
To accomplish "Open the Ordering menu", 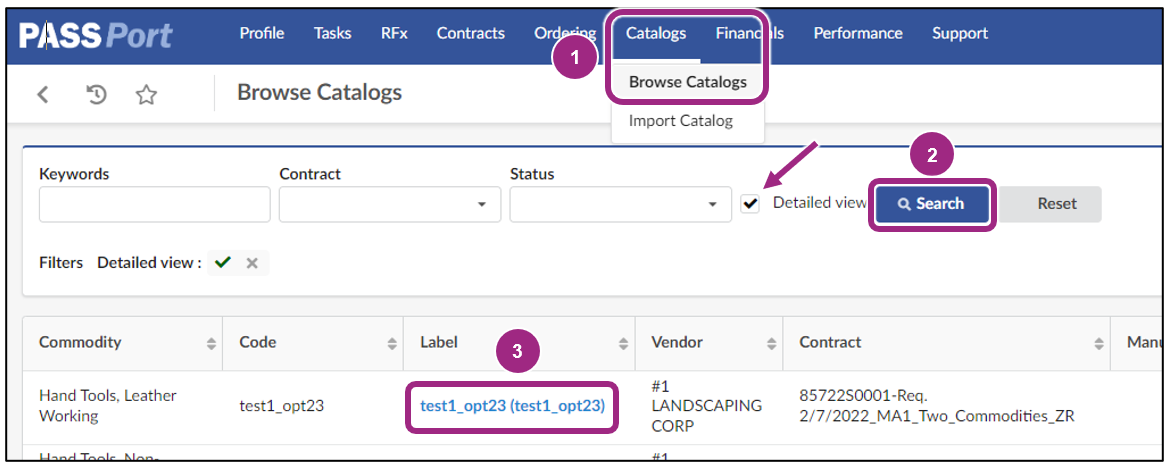I will coord(565,34).
